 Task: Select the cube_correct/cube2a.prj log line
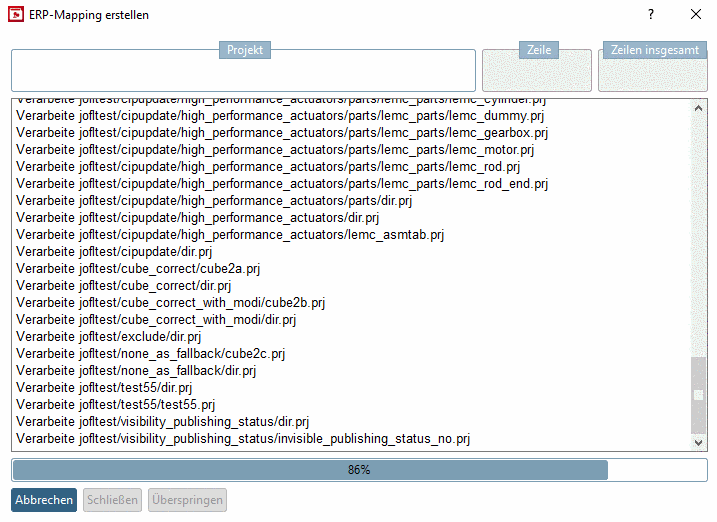pyautogui.click(x=145, y=269)
